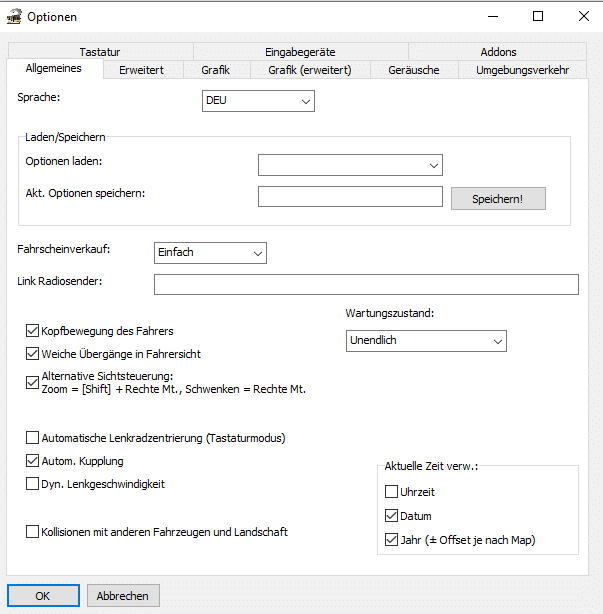
Task: Open the Tastatur tab
Action: [x=100, y=52]
